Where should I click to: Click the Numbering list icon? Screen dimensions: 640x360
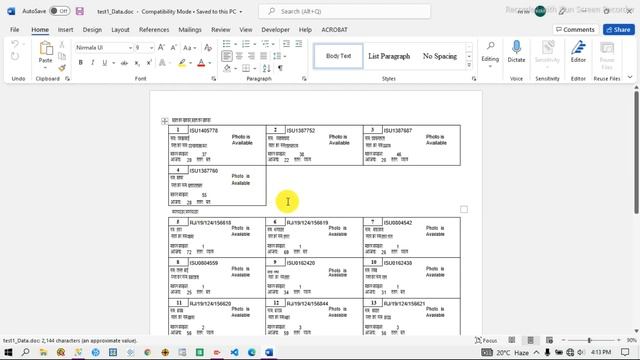[246, 44]
